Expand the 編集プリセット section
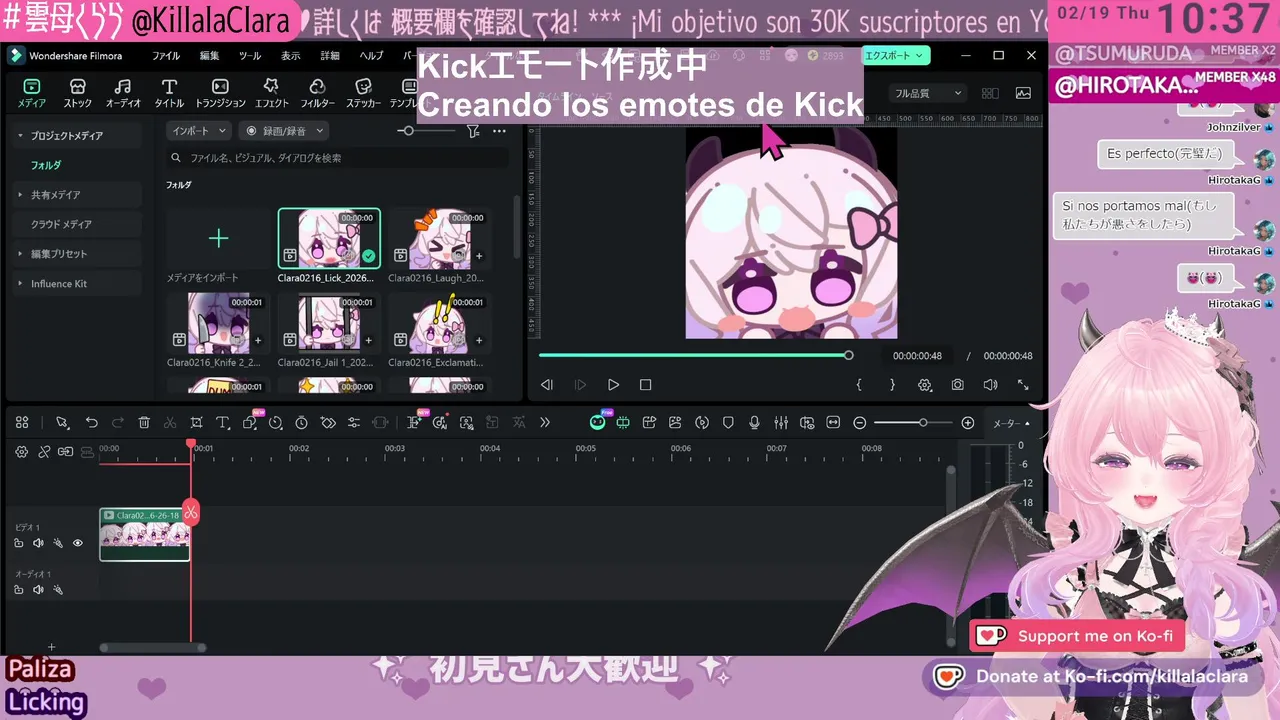The height and width of the screenshot is (720, 1280). (20, 254)
